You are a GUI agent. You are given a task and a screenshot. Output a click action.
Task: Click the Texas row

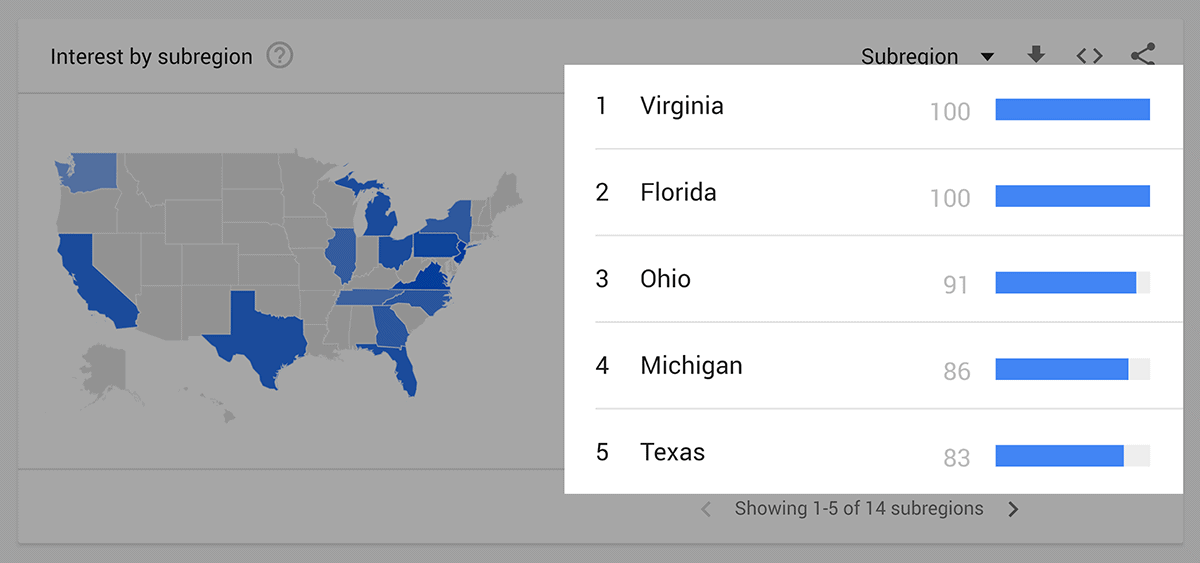click(x=873, y=452)
